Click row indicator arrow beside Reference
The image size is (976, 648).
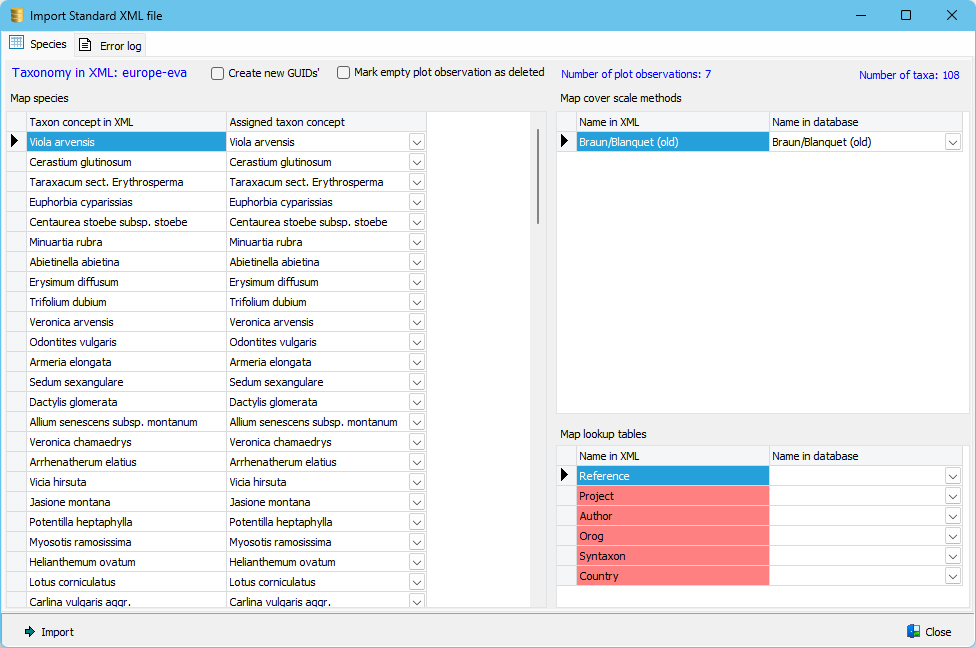tap(565, 475)
